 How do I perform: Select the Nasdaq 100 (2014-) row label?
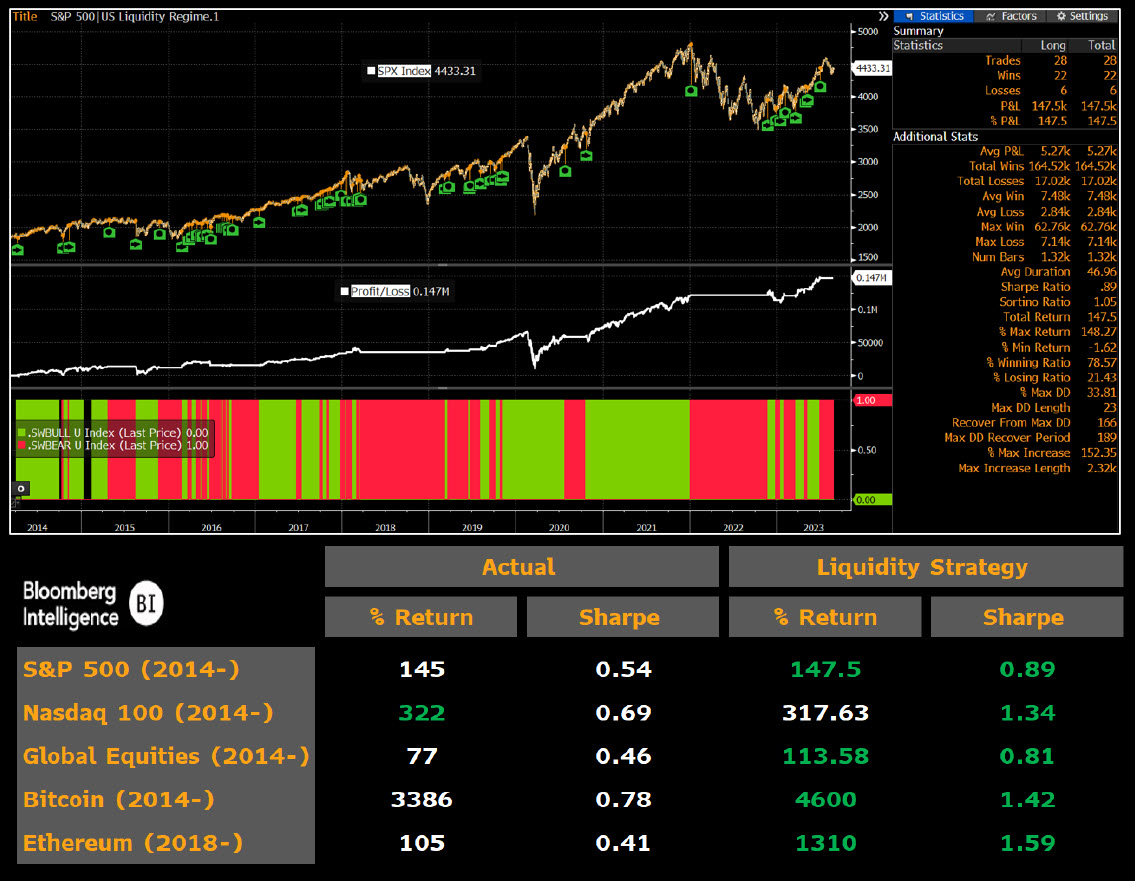148,712
